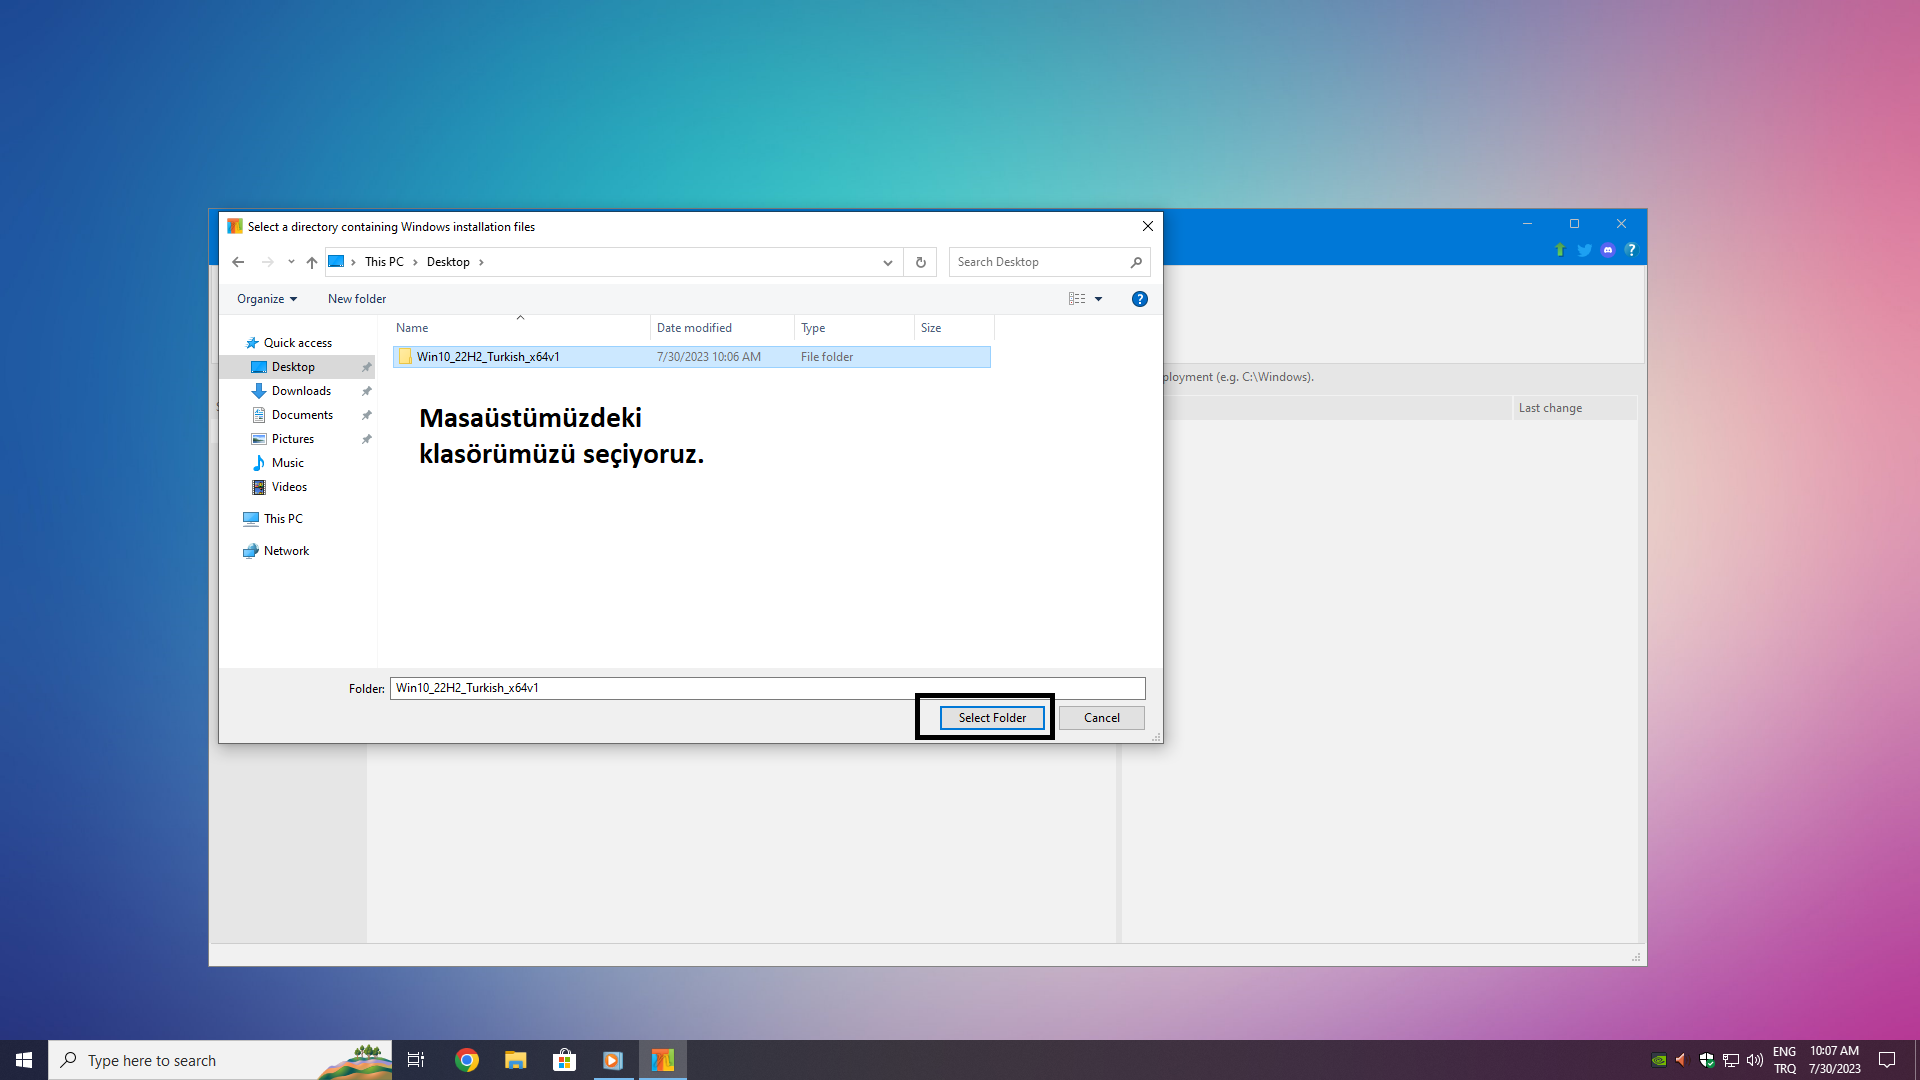The height and width of the screenshot is (1080, 1920).
Task: Expand the address bar history dropdown
Action: pyautogui.click(x=887, y=262)
